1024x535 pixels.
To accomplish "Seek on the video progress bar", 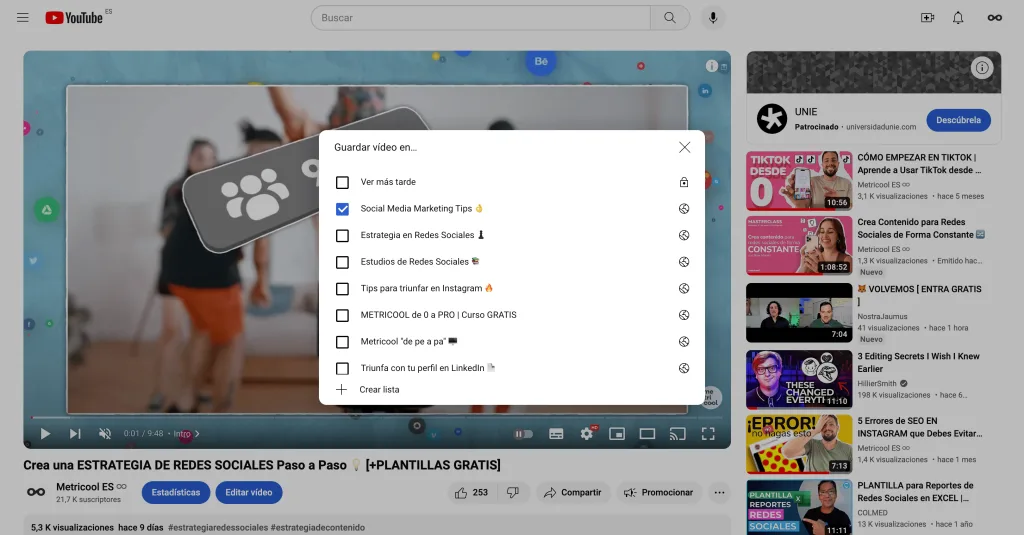I will click(377, 417).
